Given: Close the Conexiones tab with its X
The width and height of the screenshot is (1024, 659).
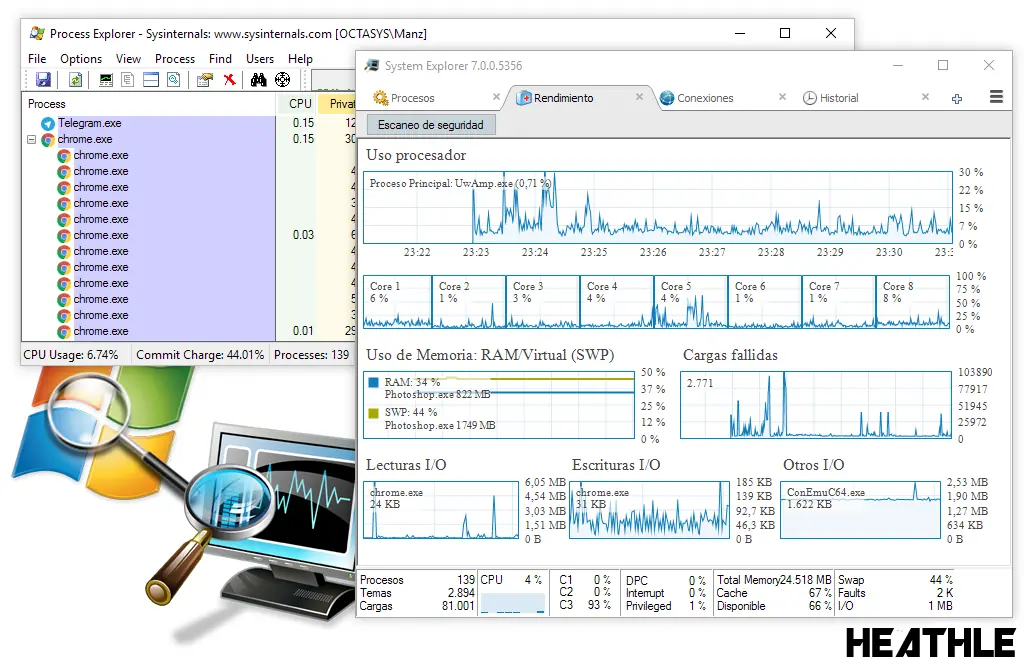Looking at the screenshot, I should tap(782, 97).
